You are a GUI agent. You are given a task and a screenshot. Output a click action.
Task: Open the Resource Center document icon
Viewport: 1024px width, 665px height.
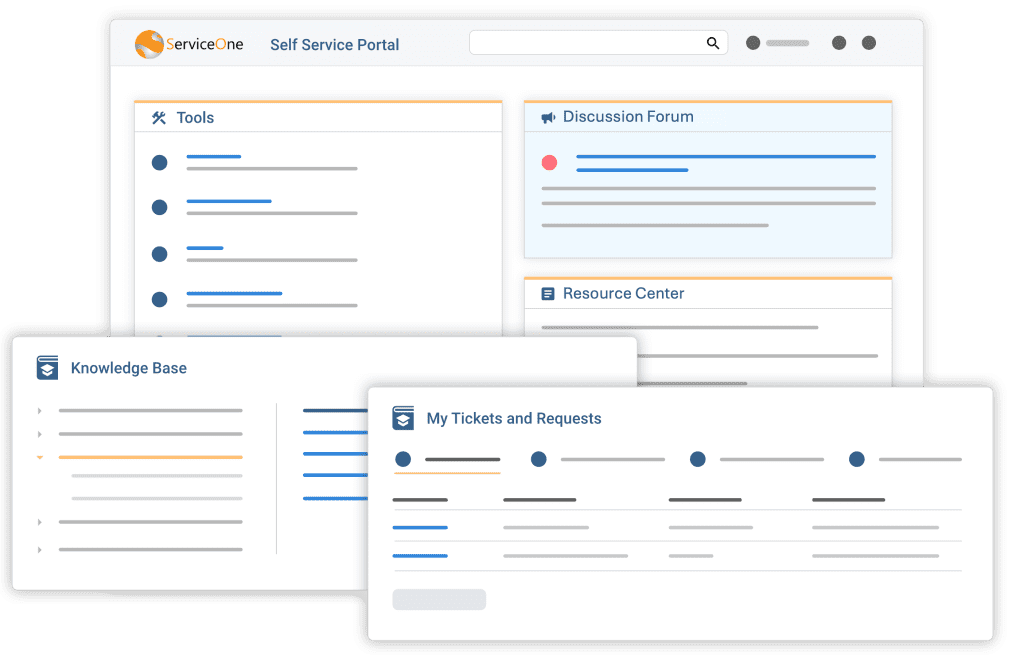tap(547, 293)
